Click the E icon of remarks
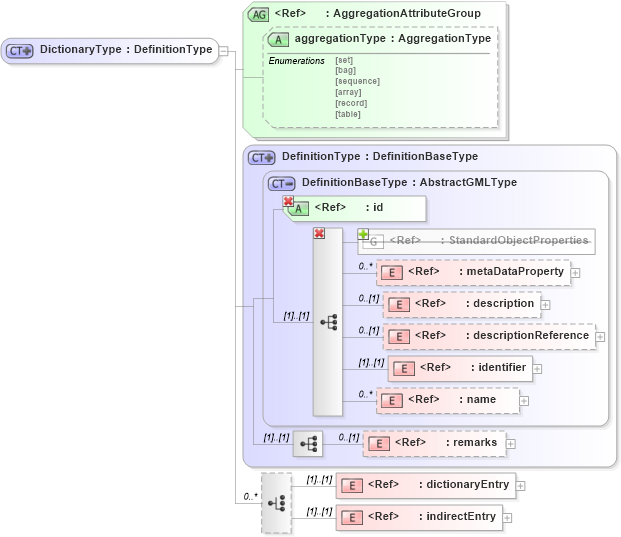This screenshot has height=537, width=621. [x=379, y=444]
